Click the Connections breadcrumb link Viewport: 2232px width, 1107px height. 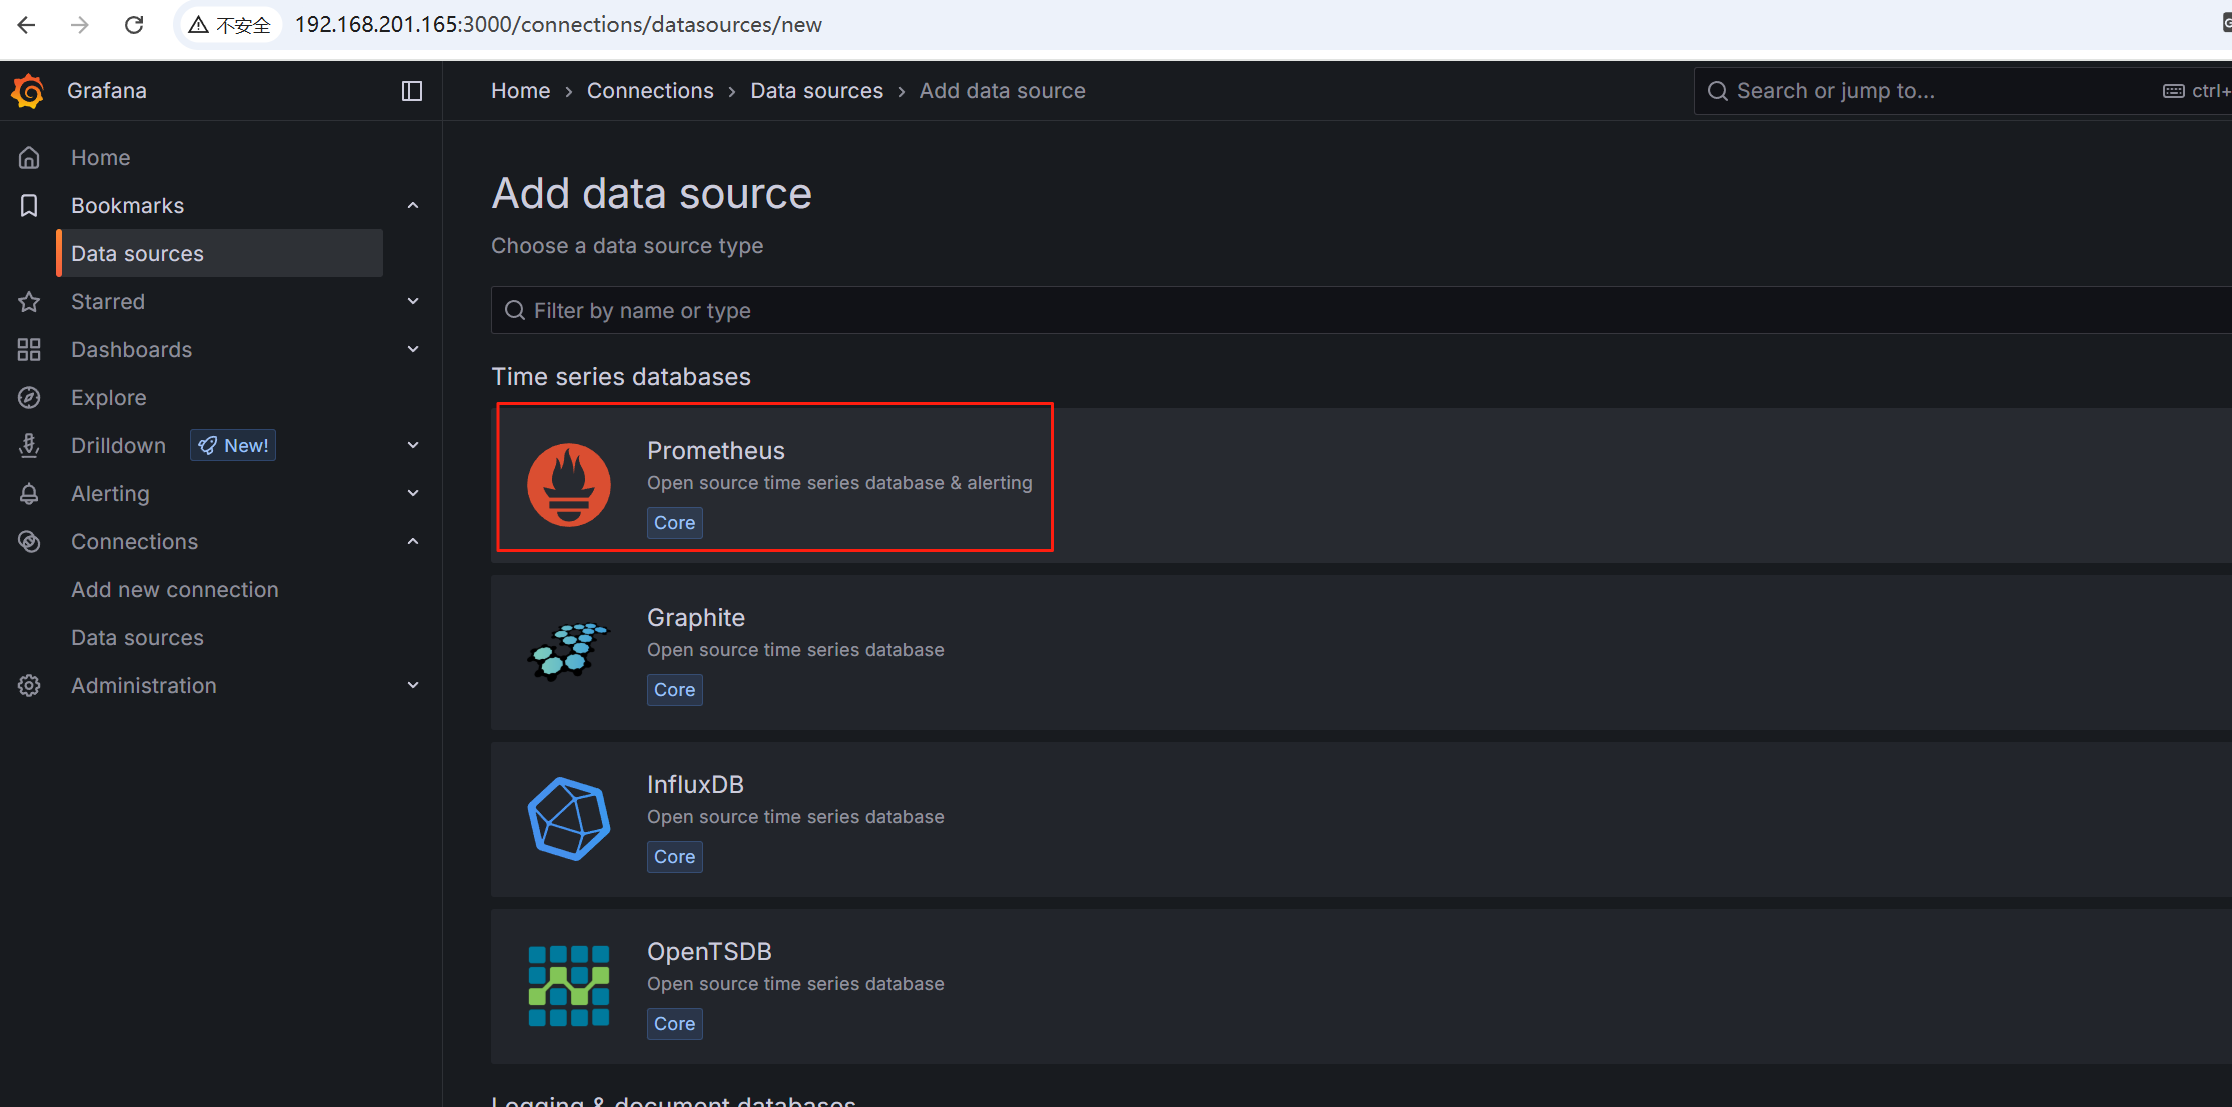[x=650, y=91]
